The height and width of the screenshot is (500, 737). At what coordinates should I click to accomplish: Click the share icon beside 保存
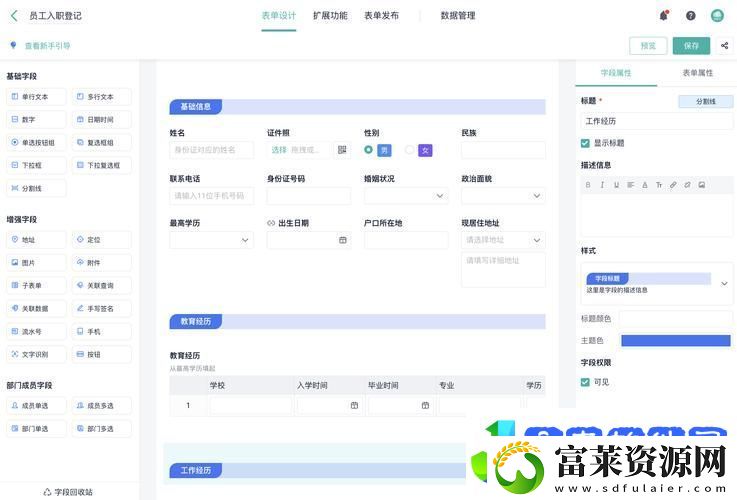pyautogui.click(x=724, y=46)
